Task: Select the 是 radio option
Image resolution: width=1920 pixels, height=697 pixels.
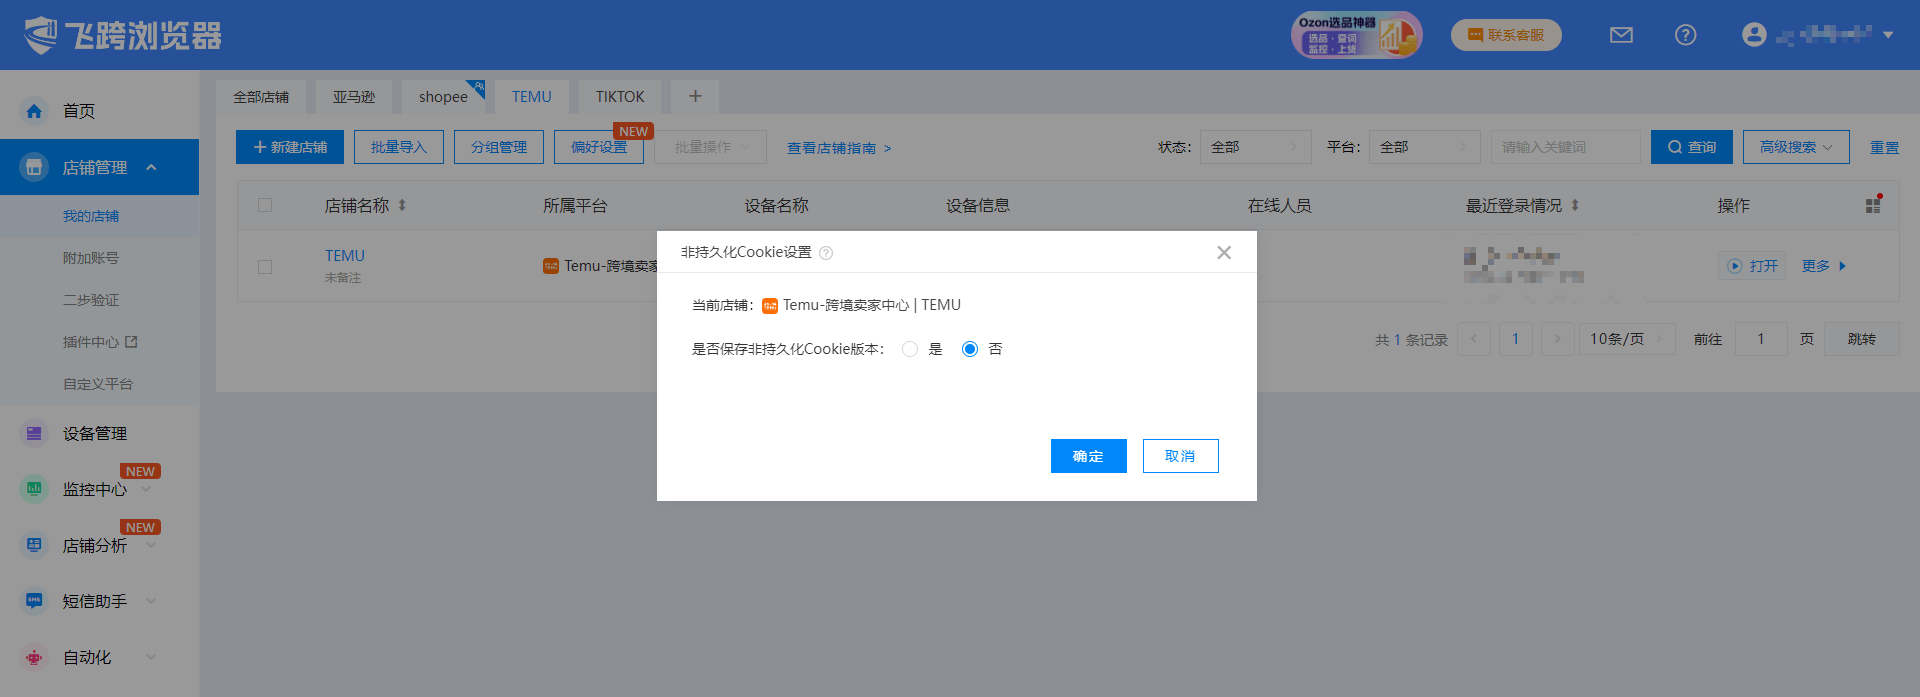Action: pos(910,349)
